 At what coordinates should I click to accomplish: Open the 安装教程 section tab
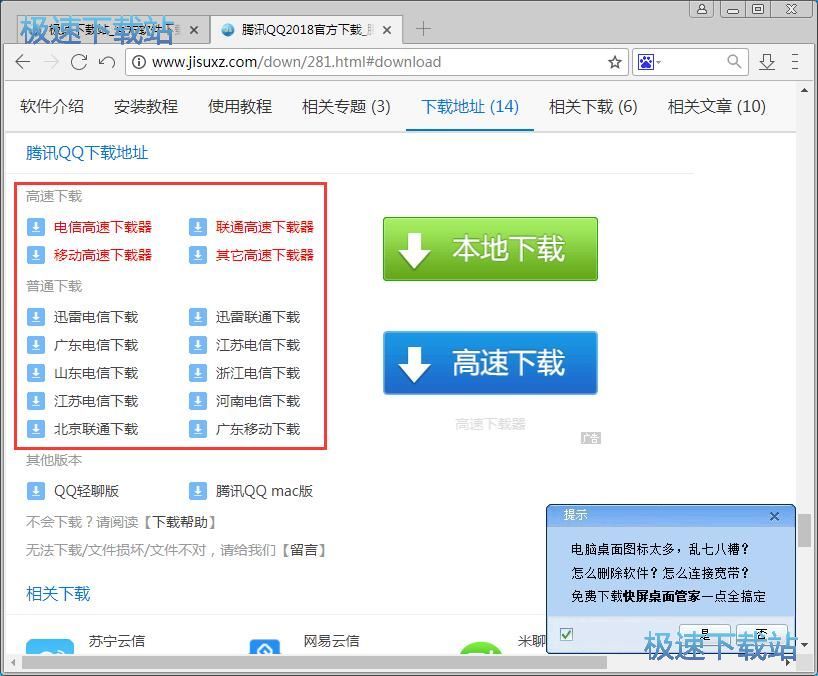pyautogui.click(x=146, y=106)
